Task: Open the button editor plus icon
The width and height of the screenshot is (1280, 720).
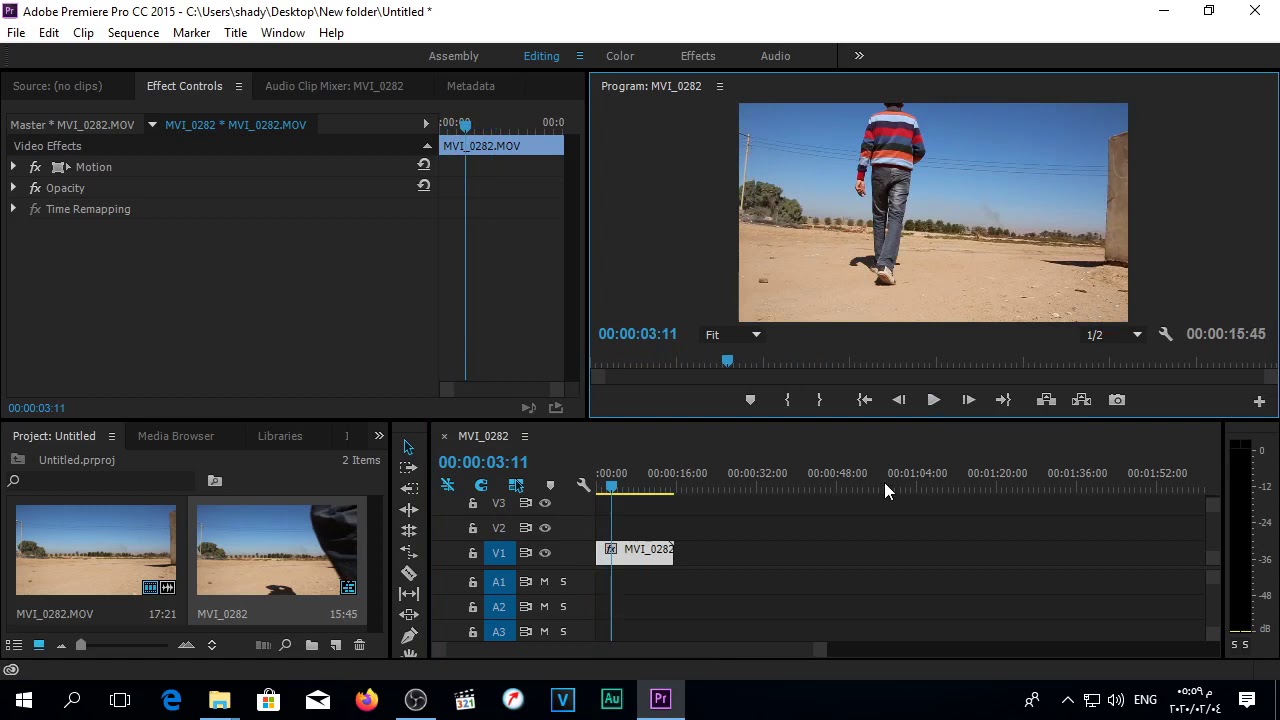Action: point(1259,401)
